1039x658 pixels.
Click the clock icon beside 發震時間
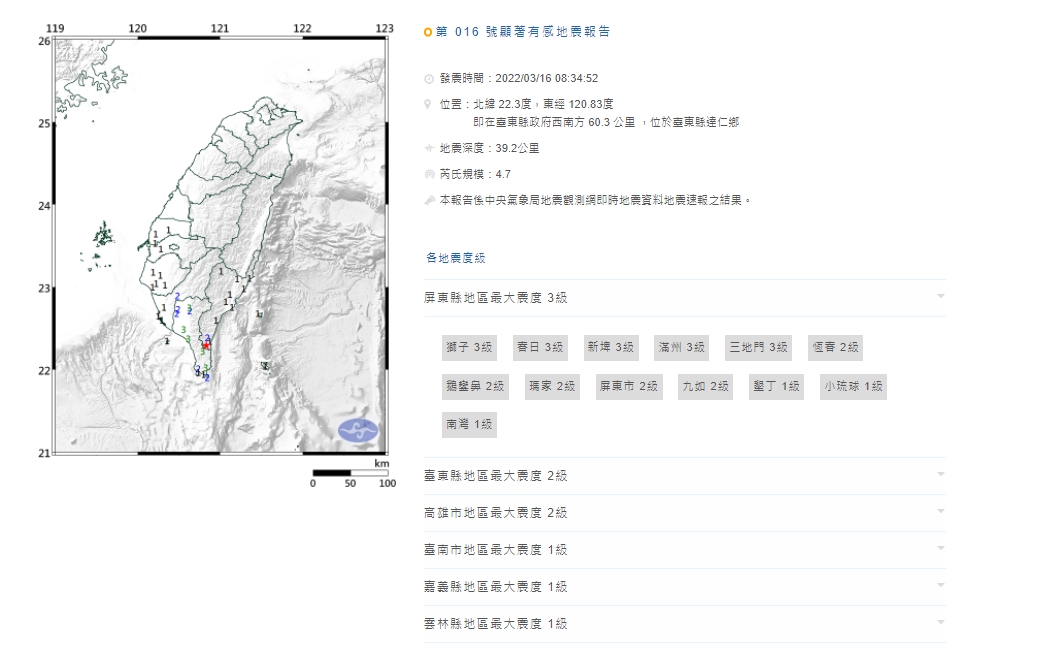[429, 78]
